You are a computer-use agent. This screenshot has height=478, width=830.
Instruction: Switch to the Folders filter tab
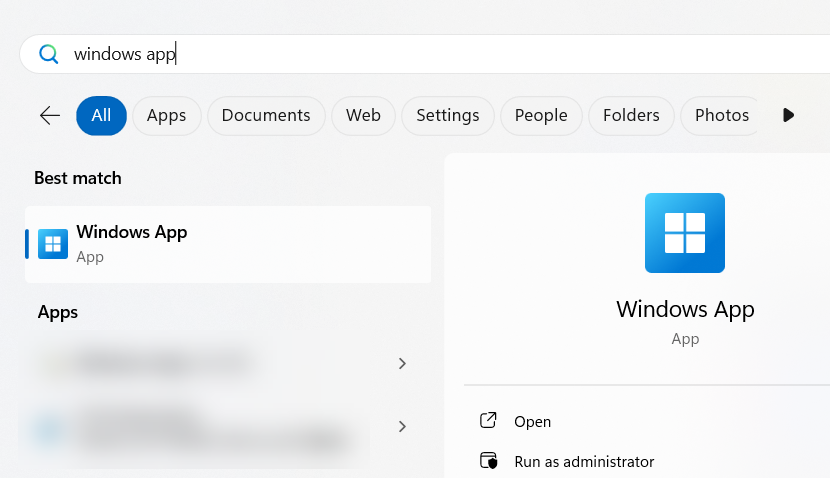coord(631,115)
